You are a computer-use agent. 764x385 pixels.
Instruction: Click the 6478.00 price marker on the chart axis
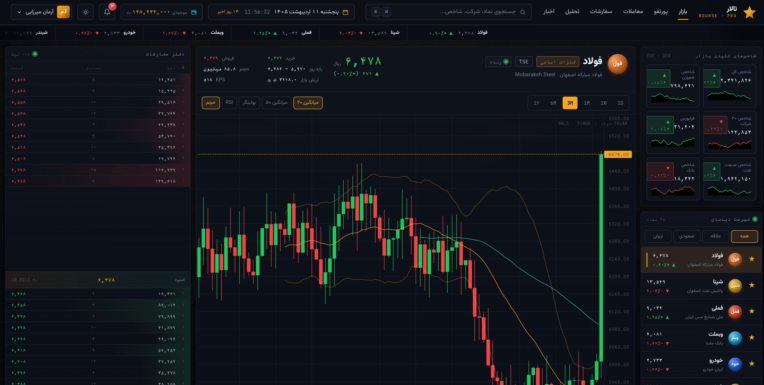coord(617,154)
